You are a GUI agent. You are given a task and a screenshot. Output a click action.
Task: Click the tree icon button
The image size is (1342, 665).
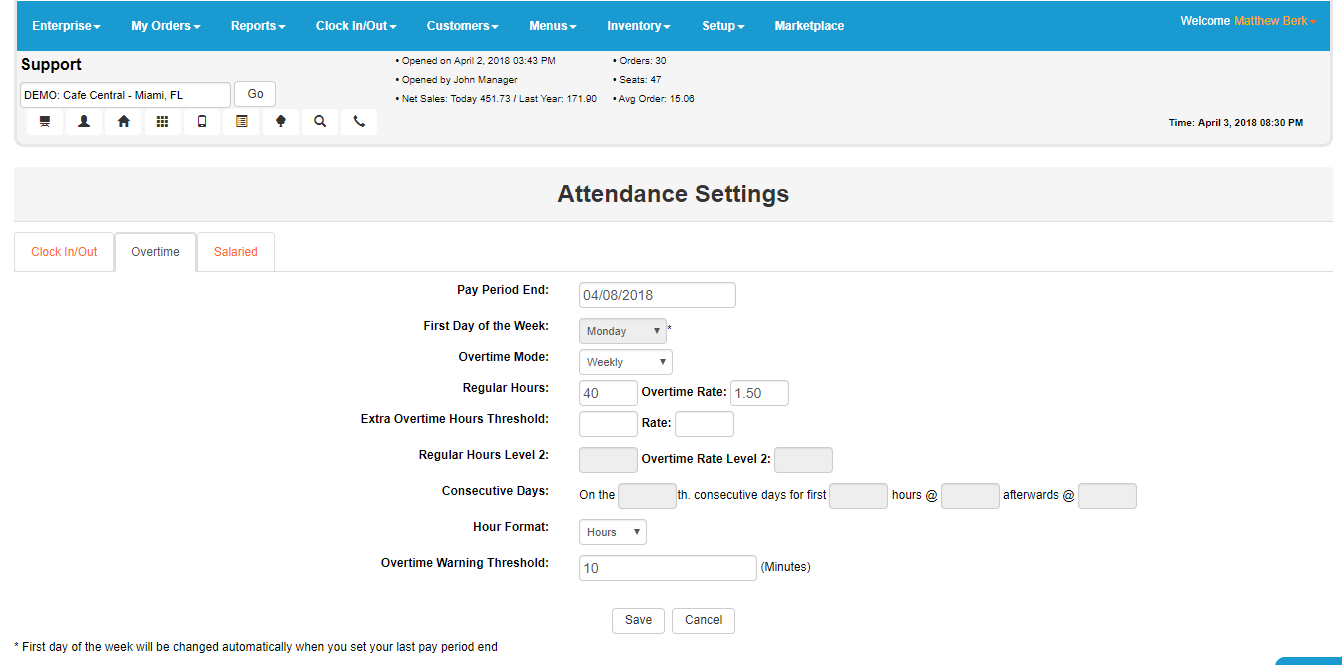pos(280,122)
